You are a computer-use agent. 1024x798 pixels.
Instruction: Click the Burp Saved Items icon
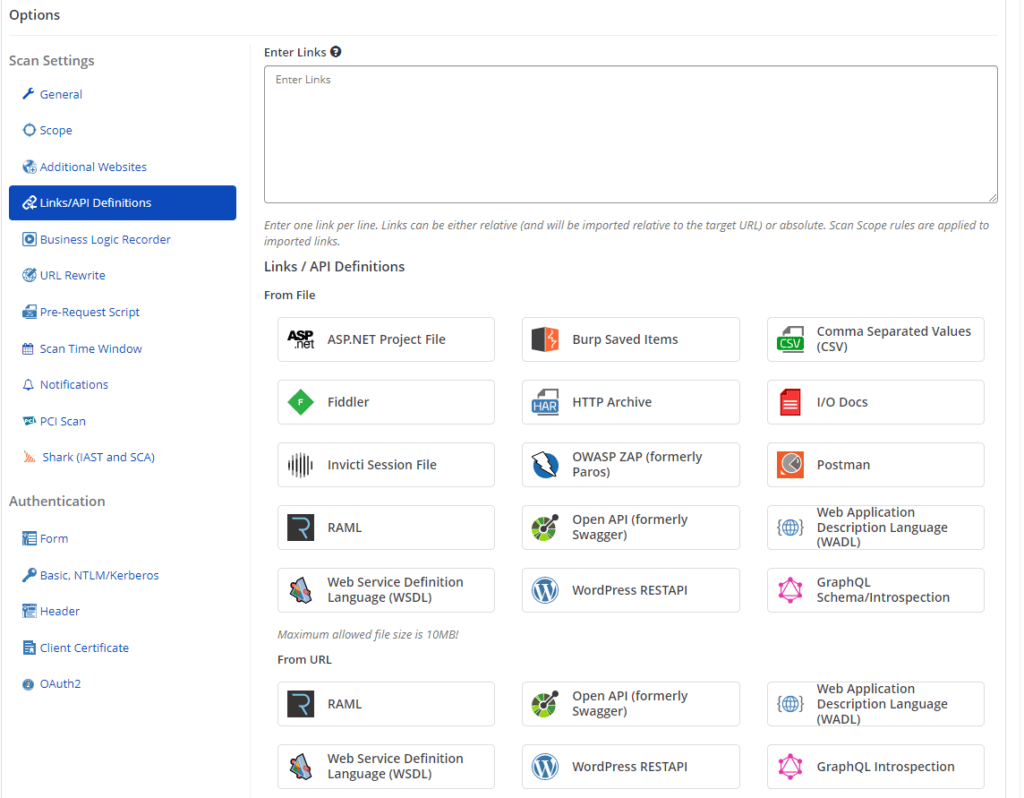(545, 340)
